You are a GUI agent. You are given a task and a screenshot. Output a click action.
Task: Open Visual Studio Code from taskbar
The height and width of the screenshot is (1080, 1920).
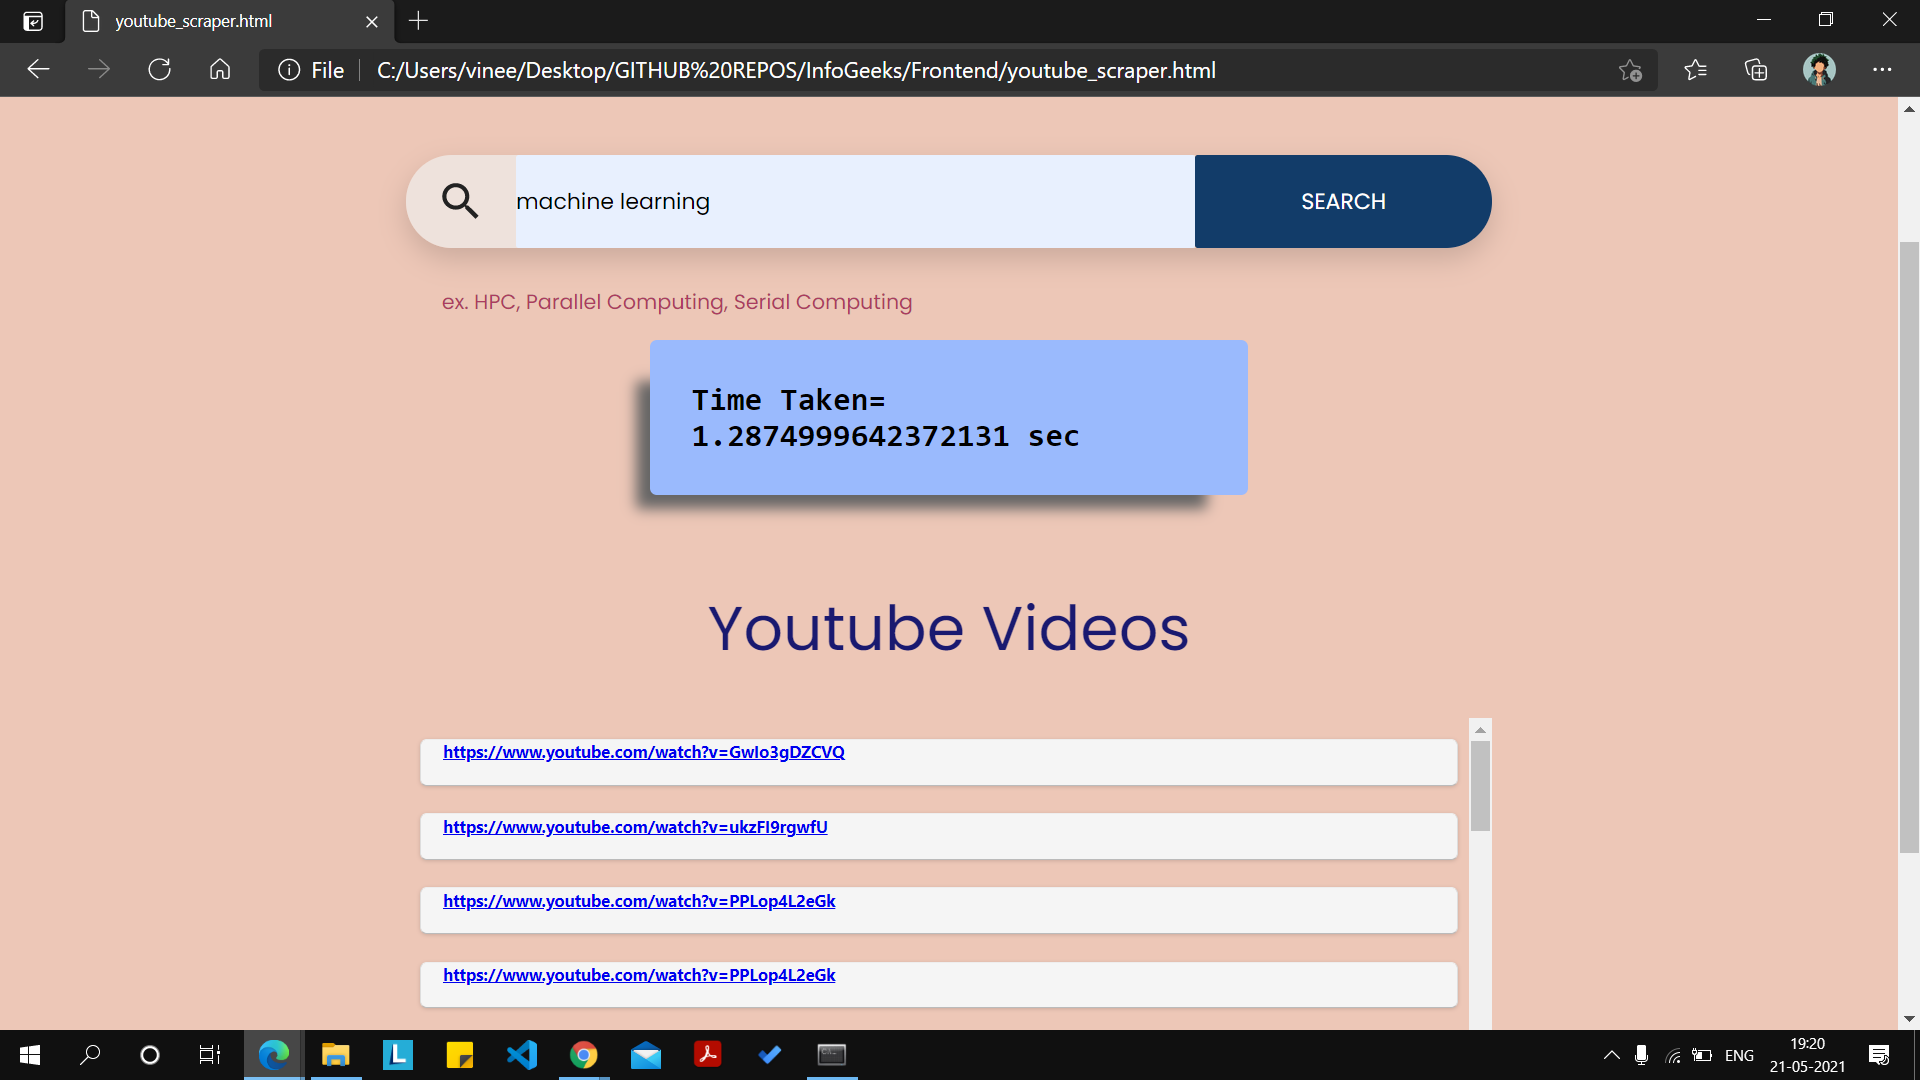pos(521,1055)
